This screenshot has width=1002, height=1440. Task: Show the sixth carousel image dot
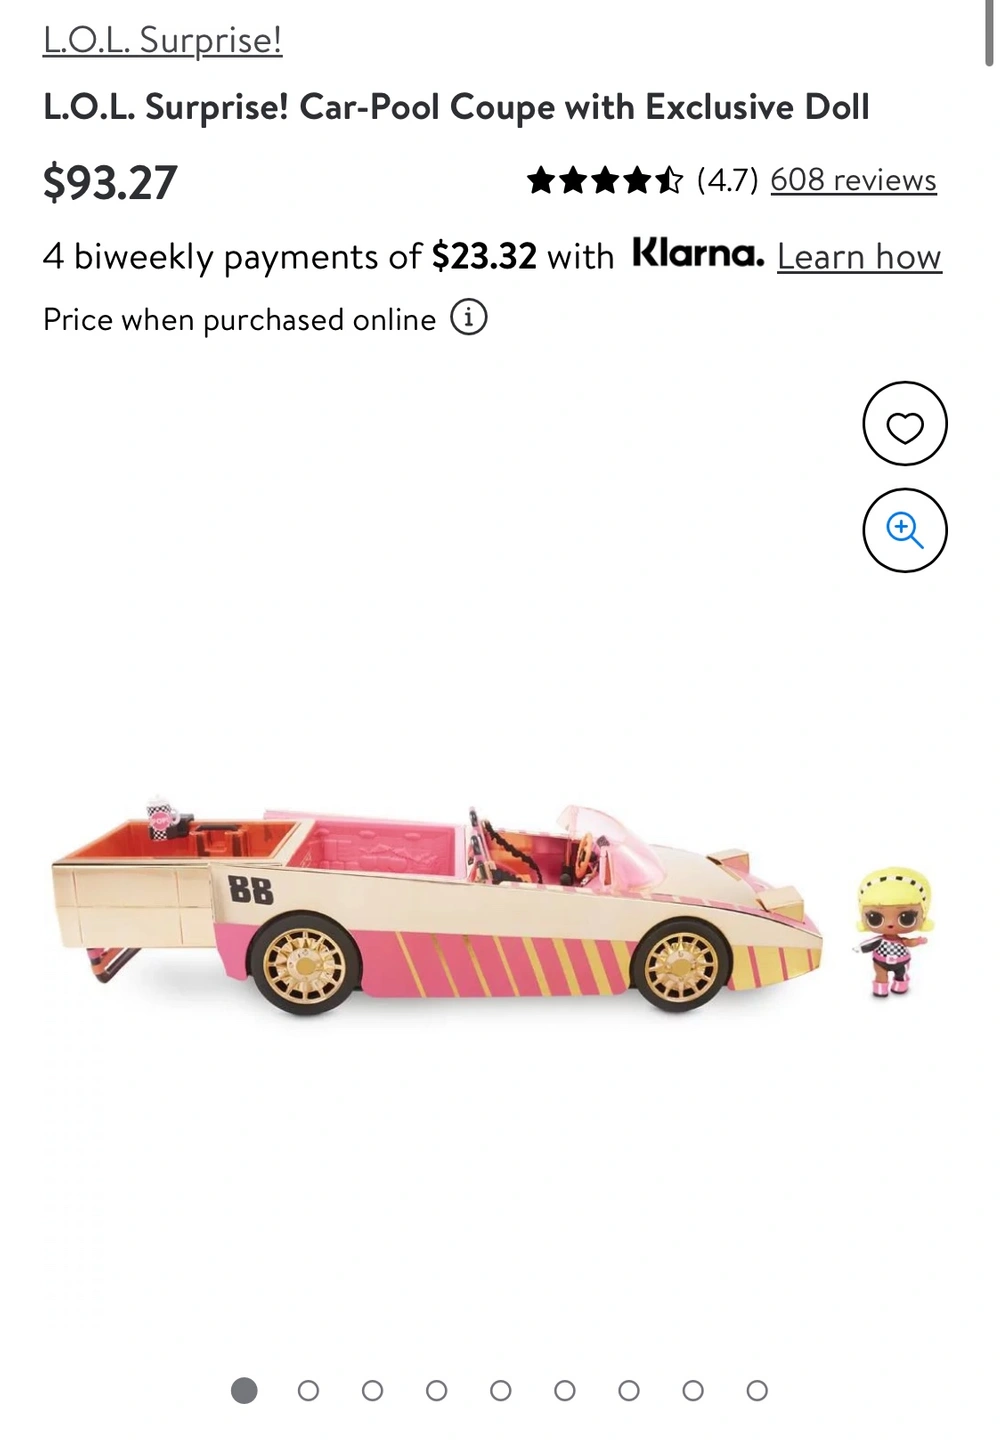[x=565, y=1390]
